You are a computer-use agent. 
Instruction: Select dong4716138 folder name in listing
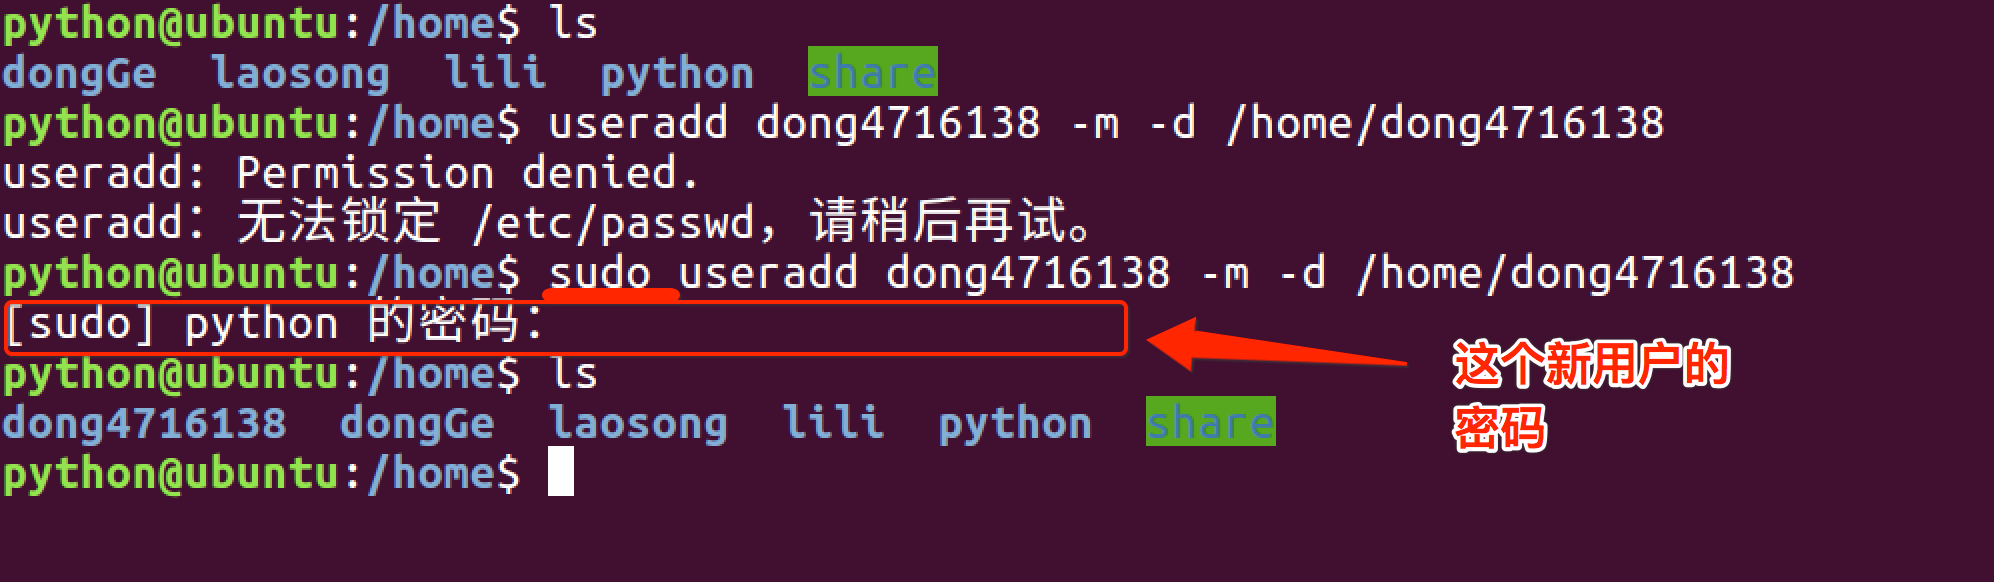[145, 423]
